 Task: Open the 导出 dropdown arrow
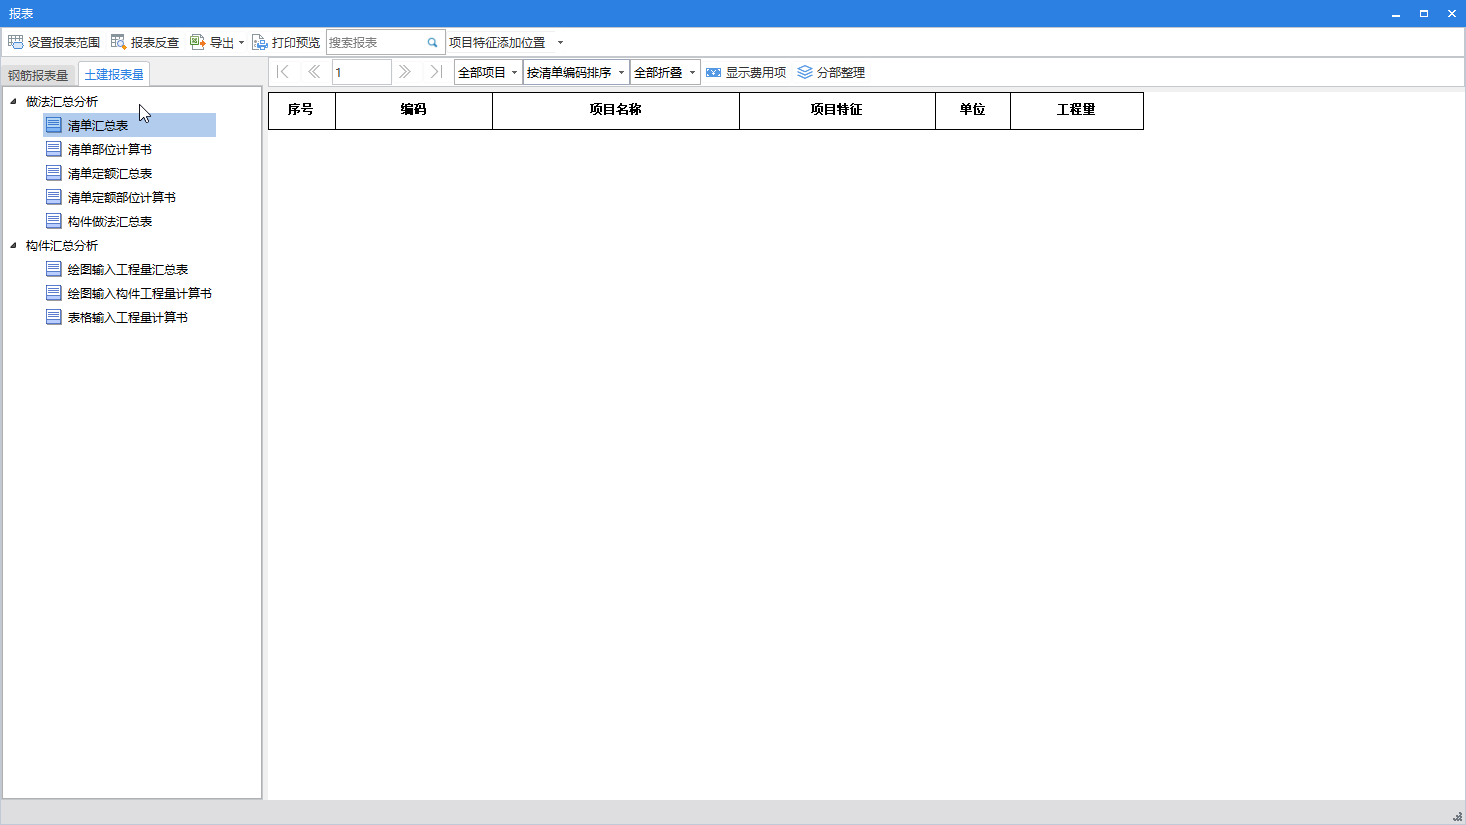(241, 43)
